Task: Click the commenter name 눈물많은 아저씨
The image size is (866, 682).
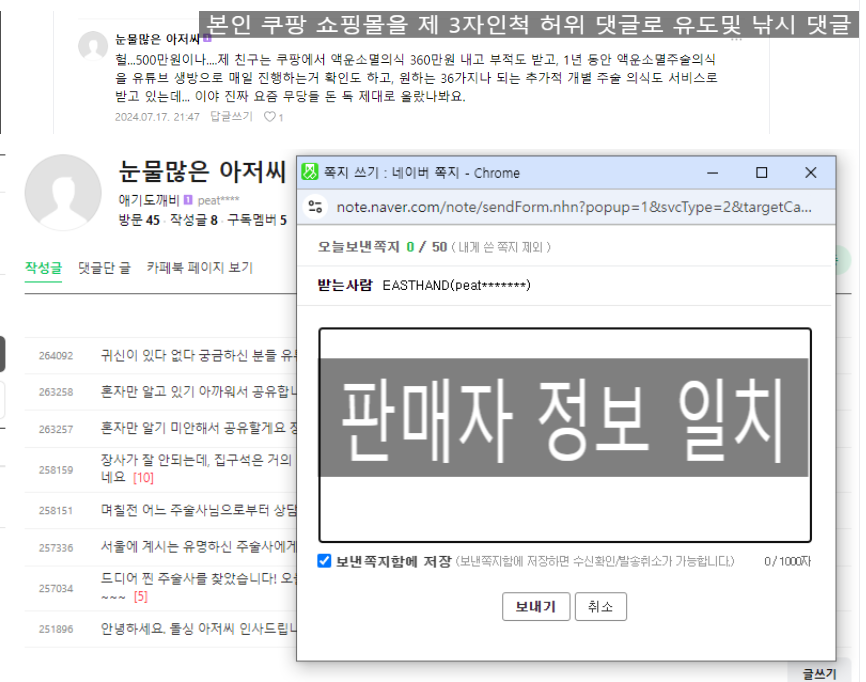Action: 157,39
